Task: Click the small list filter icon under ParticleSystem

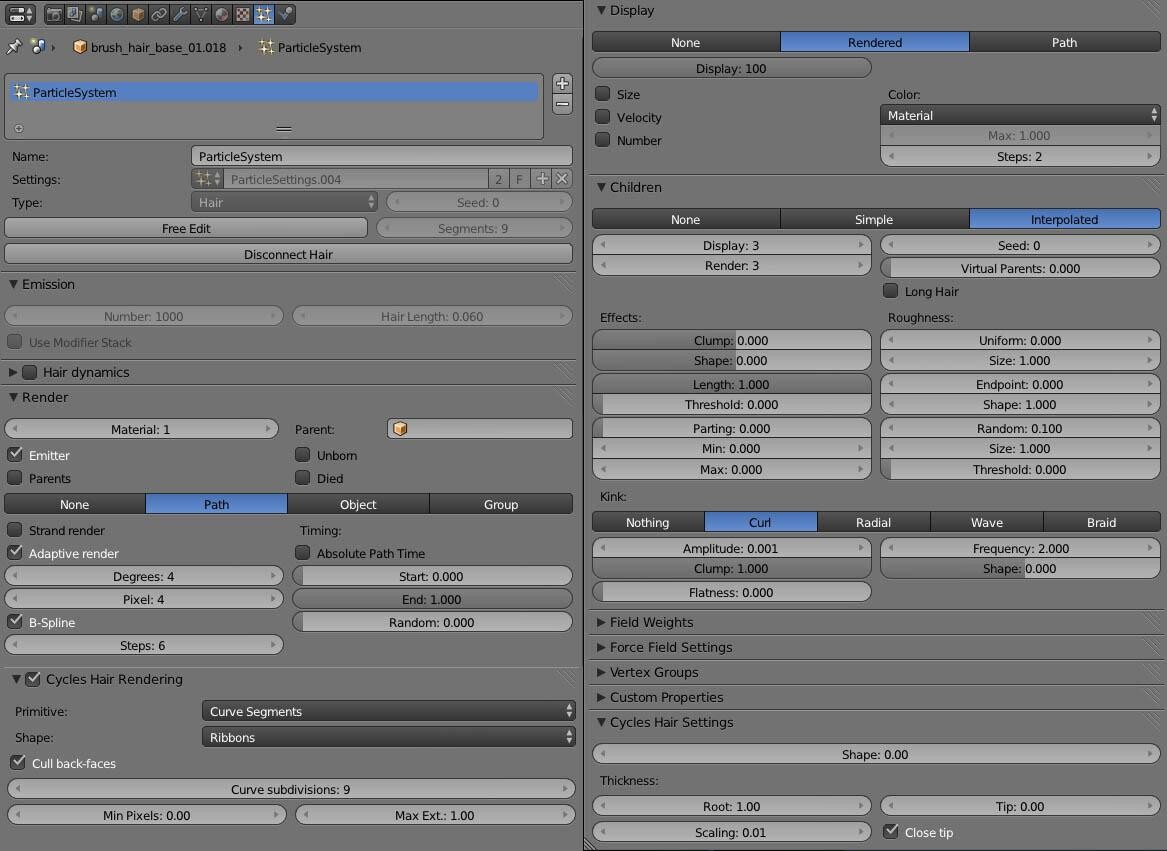Action: point(19,128)
